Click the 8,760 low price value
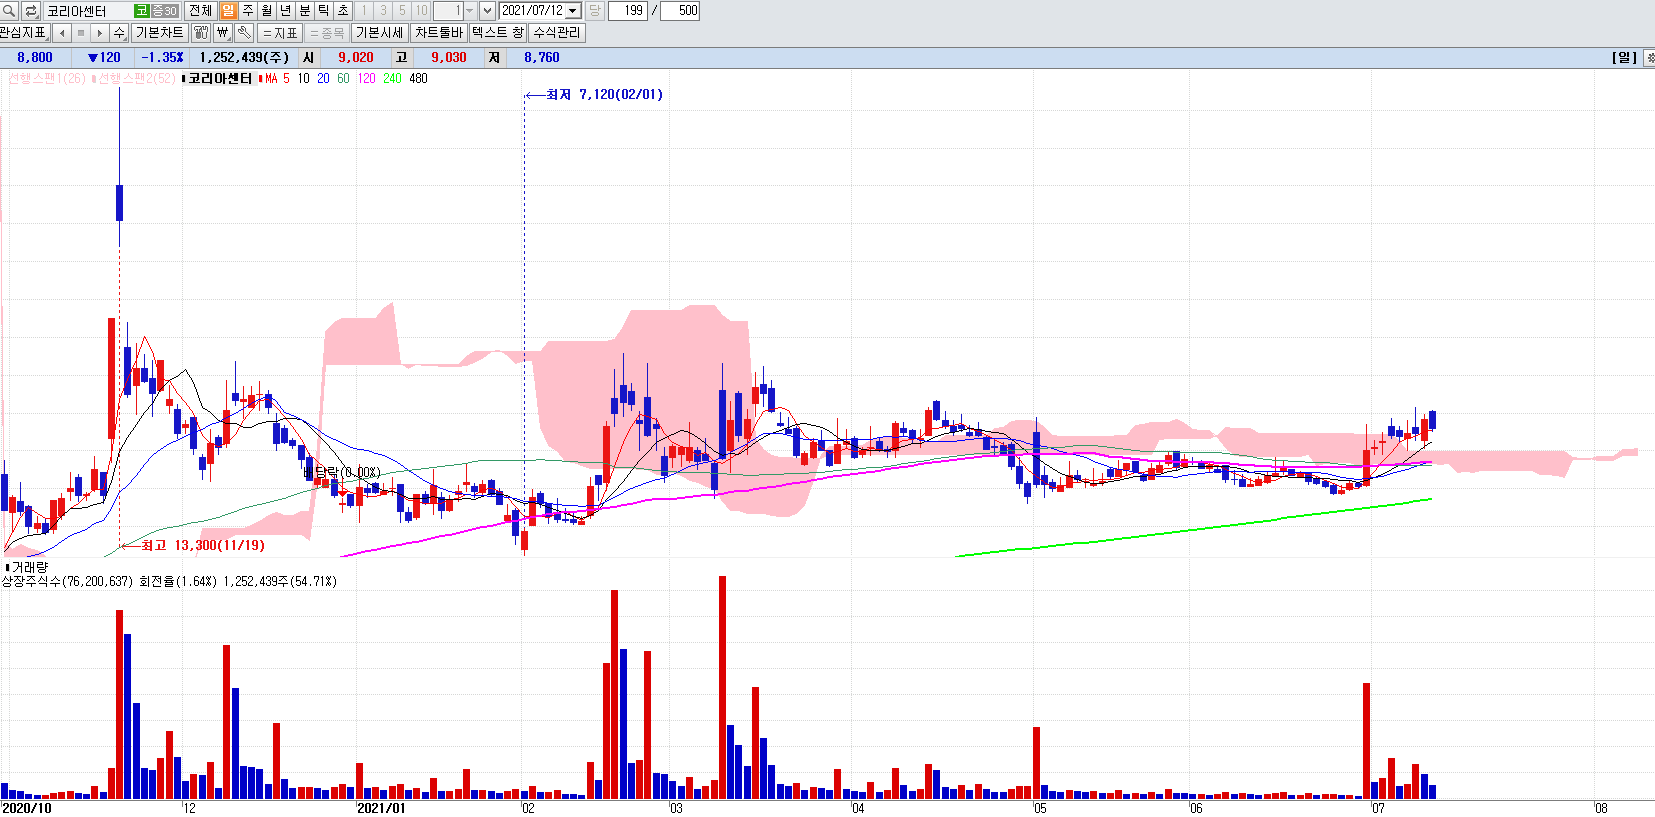The height and width of the screenshot is (817, 1655). (x=542, y=58)
